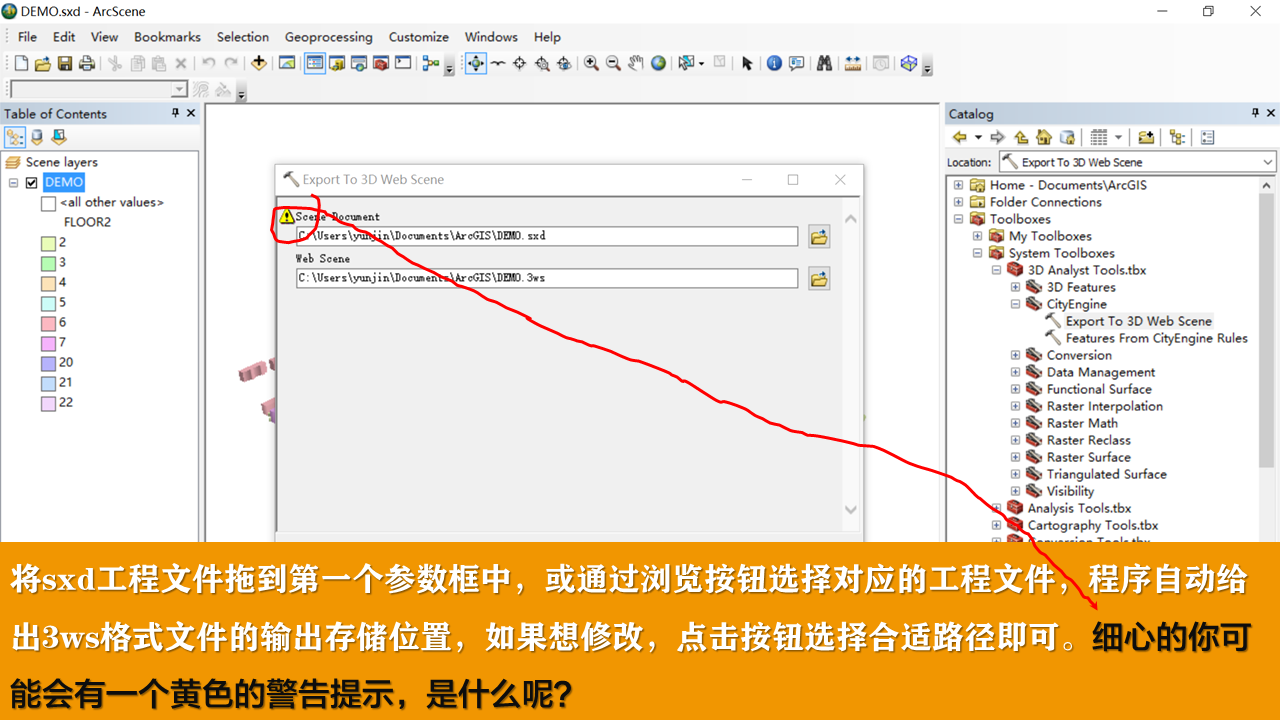Select the Navigate tool
The width and height of the screenshot is (1280, 720).
click(x=475, y=63)
